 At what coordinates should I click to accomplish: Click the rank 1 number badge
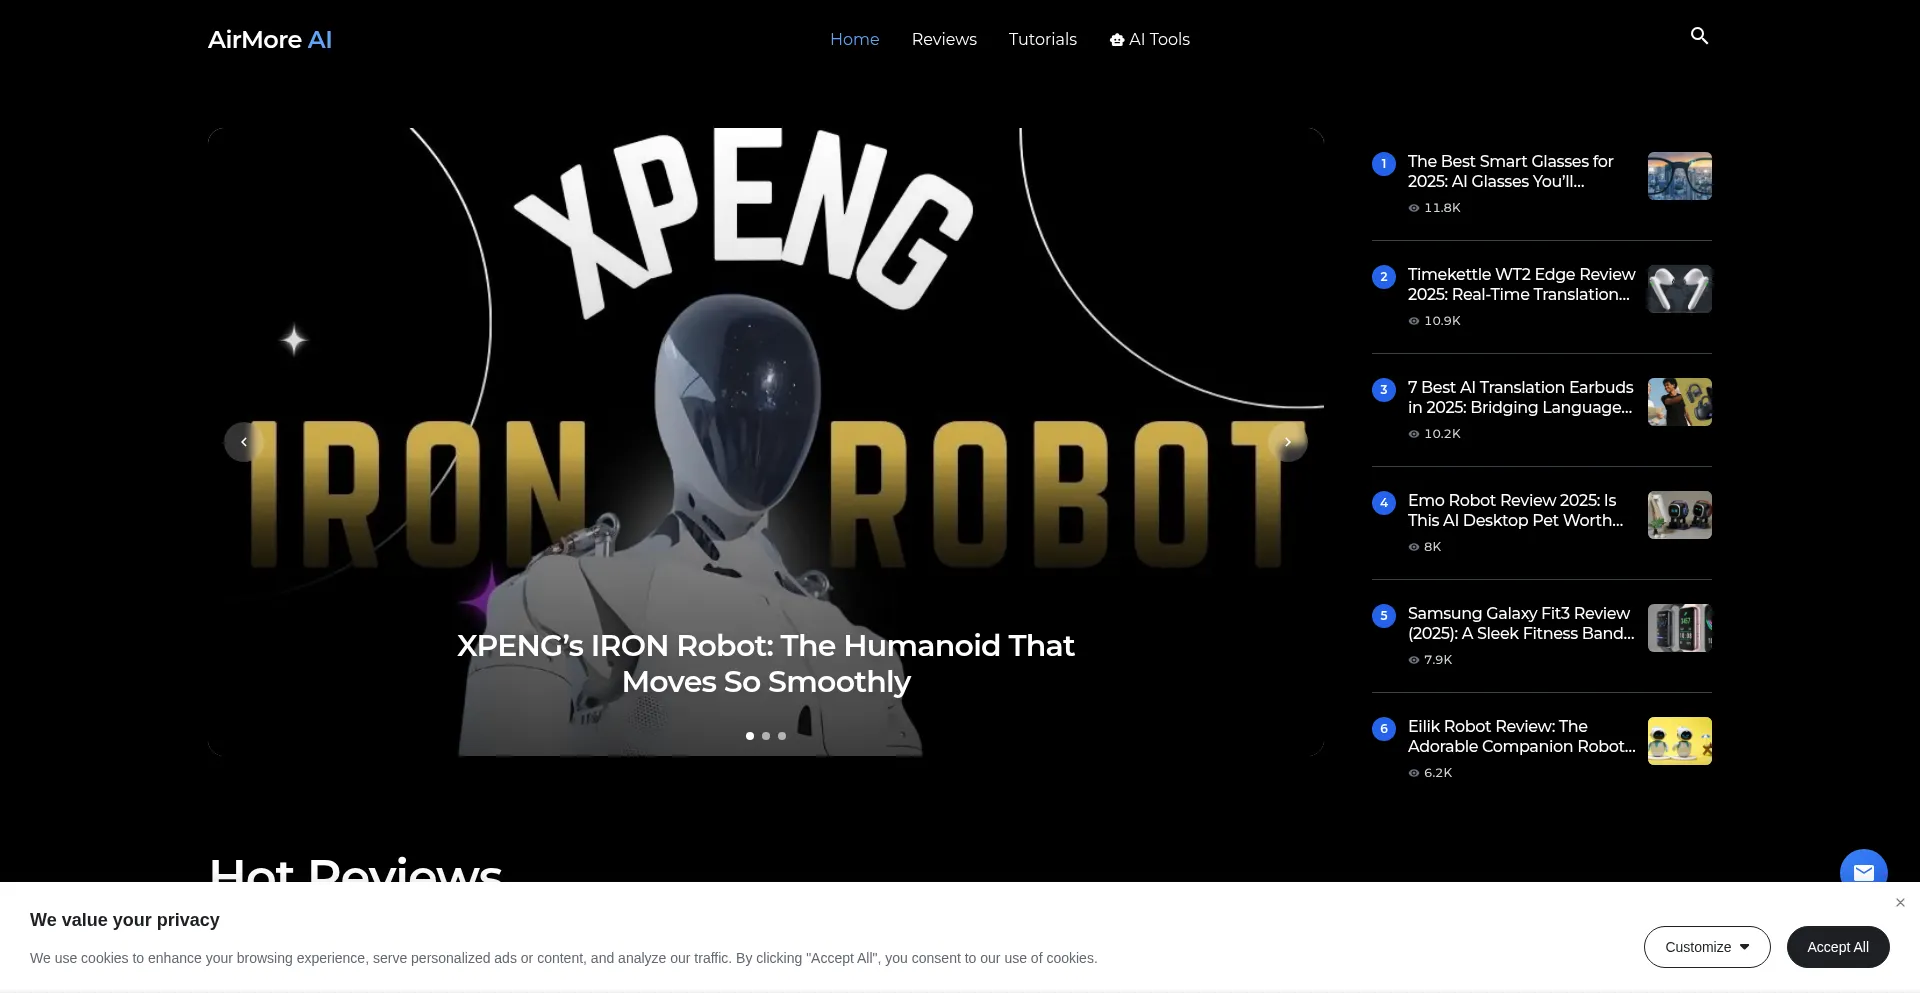1384,164
